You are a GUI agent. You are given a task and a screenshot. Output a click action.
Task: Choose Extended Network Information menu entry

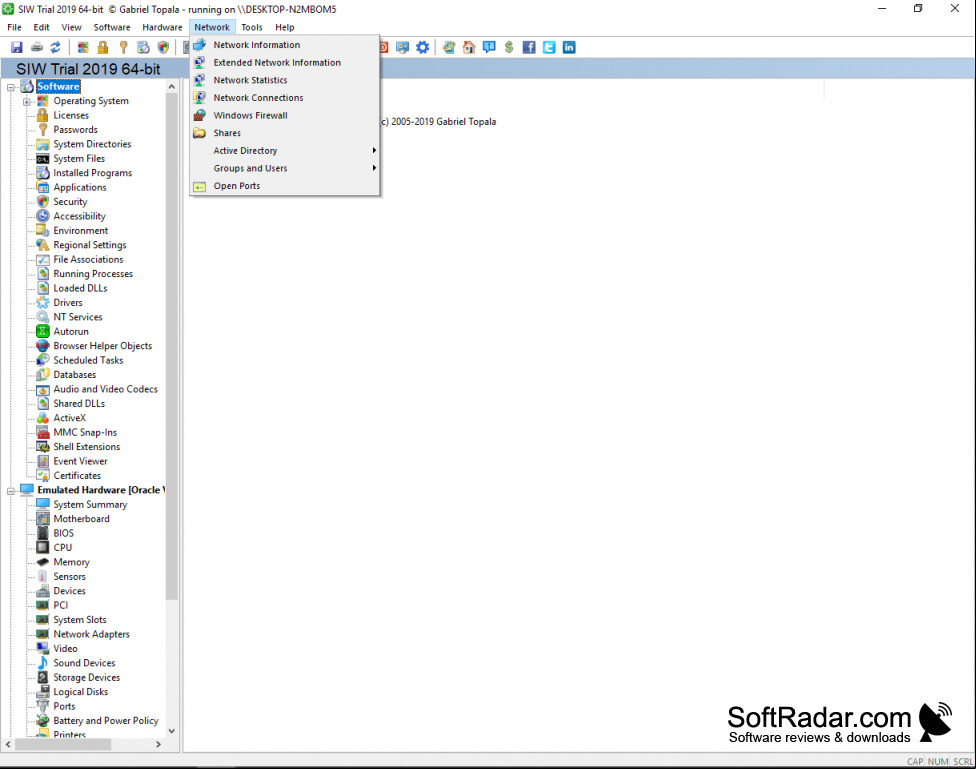[284, 62]
